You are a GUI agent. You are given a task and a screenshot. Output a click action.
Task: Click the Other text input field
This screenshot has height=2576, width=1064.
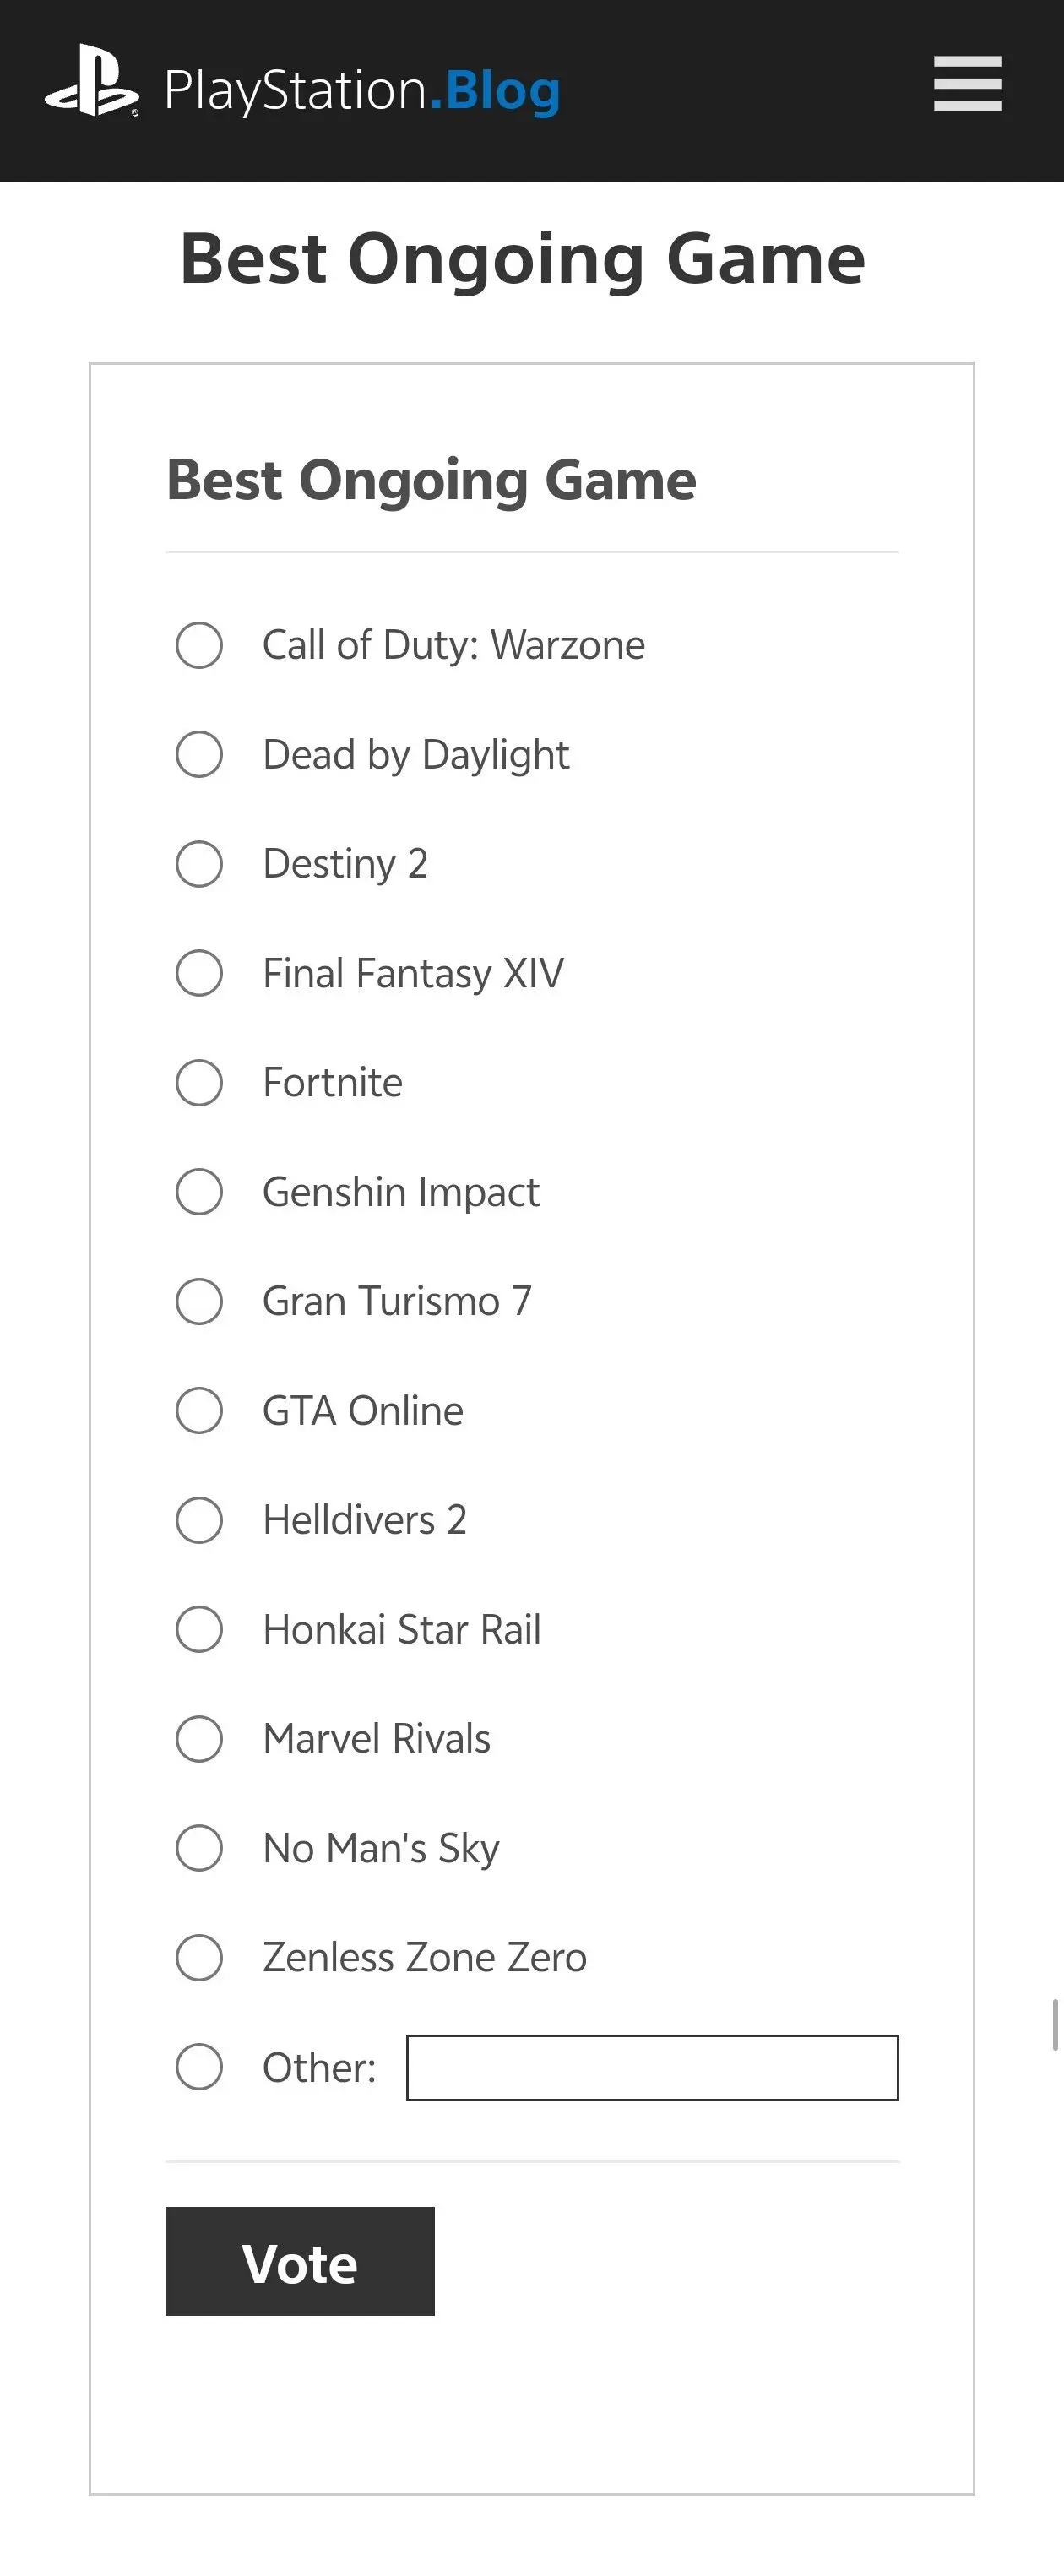tap(652, 2068)
